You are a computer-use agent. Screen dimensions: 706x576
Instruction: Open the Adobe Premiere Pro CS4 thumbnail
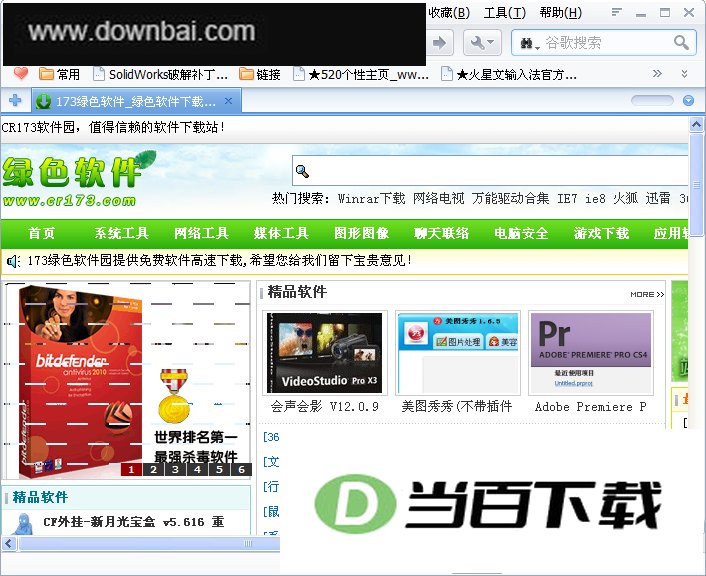point(591,353)
